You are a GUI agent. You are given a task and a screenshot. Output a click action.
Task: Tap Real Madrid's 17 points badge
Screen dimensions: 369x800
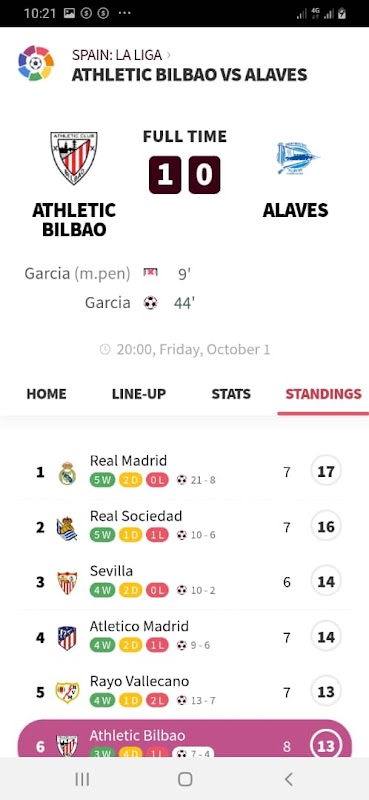pos(326,471)
